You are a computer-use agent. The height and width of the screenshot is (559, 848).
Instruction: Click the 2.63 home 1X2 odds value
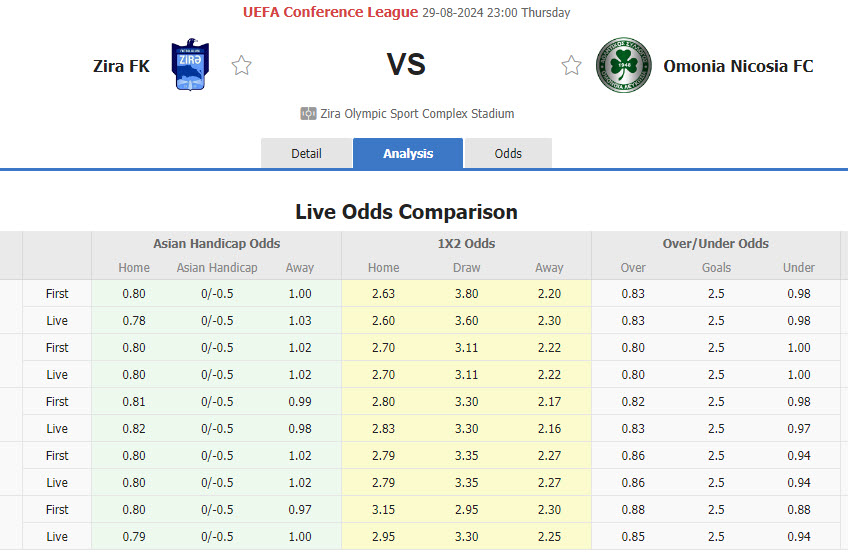coord(383,294)
